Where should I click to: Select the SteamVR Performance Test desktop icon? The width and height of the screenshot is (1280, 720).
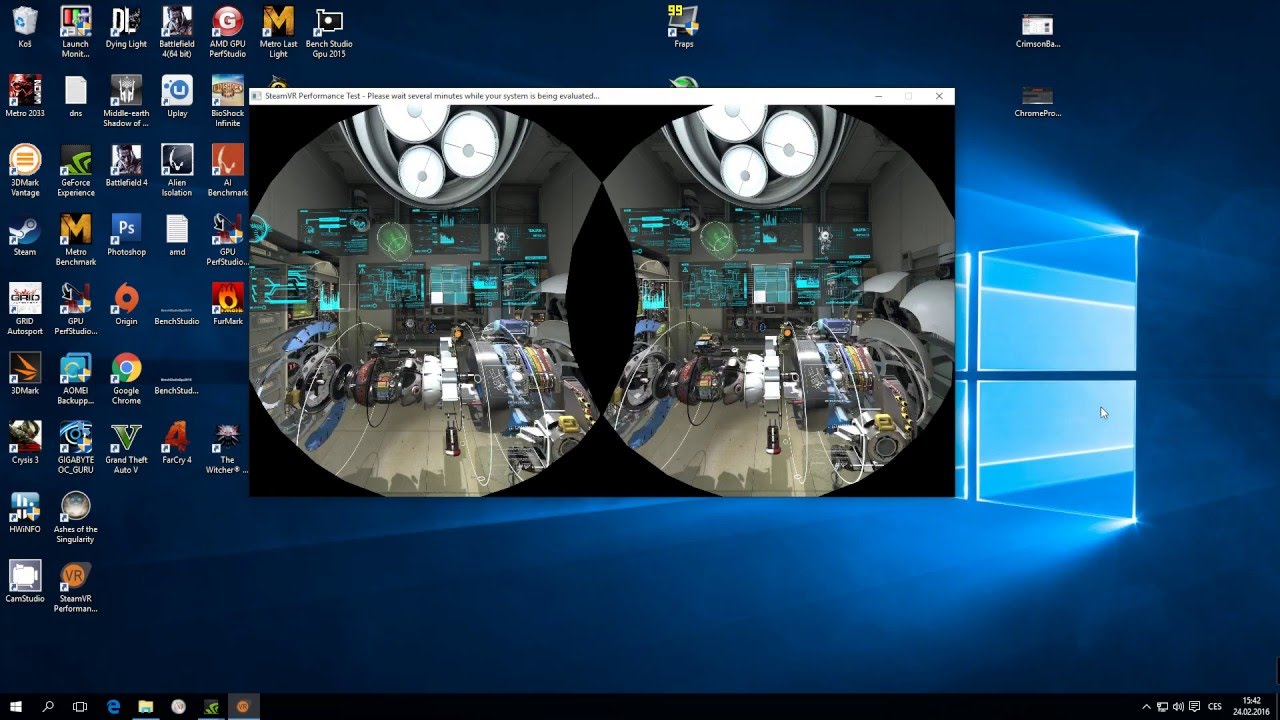point(76,586)
